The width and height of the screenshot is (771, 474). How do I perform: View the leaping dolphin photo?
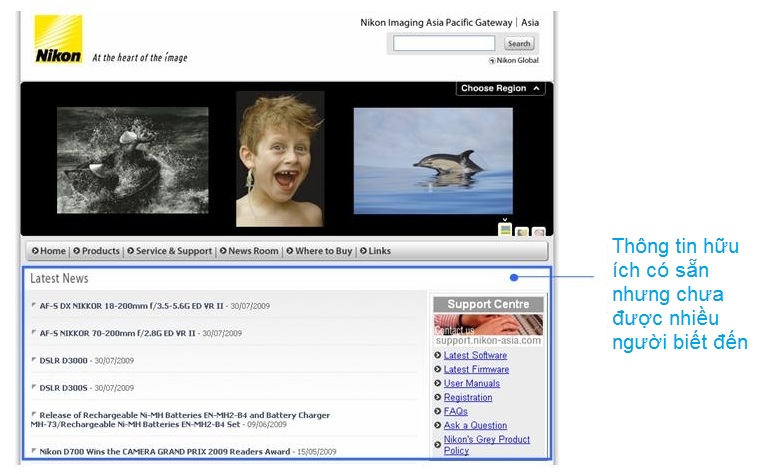coord(433,161)
